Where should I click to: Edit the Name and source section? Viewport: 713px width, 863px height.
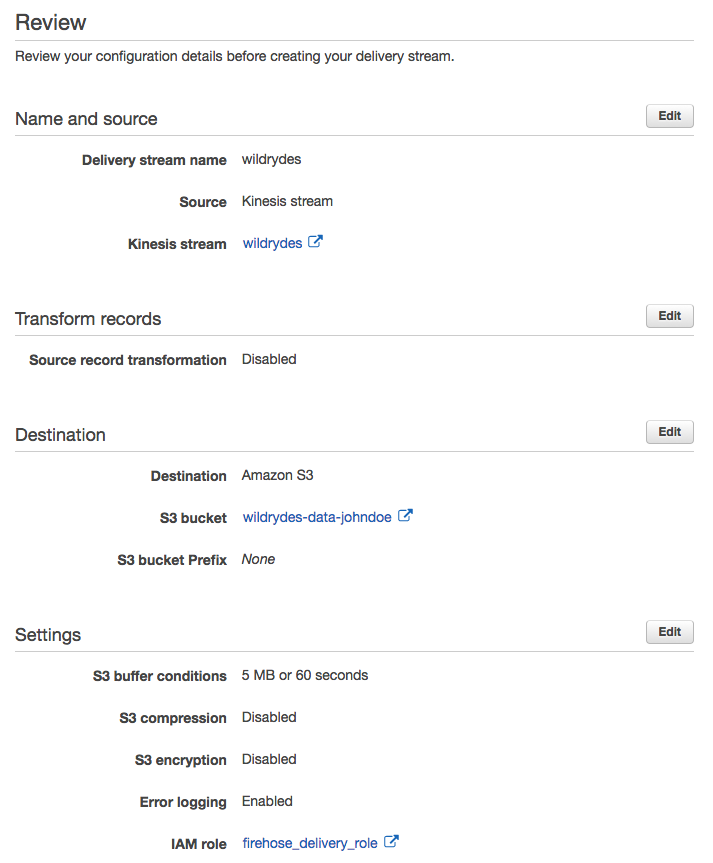click(670, 116)
